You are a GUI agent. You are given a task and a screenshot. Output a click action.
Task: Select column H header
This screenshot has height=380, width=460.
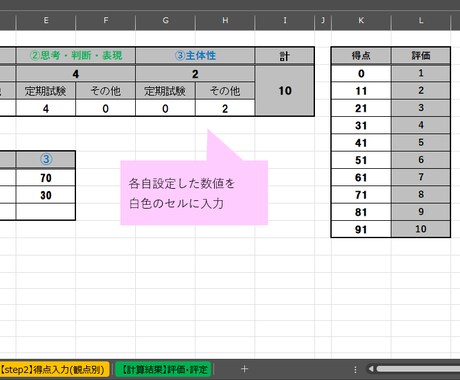[225, 21]
